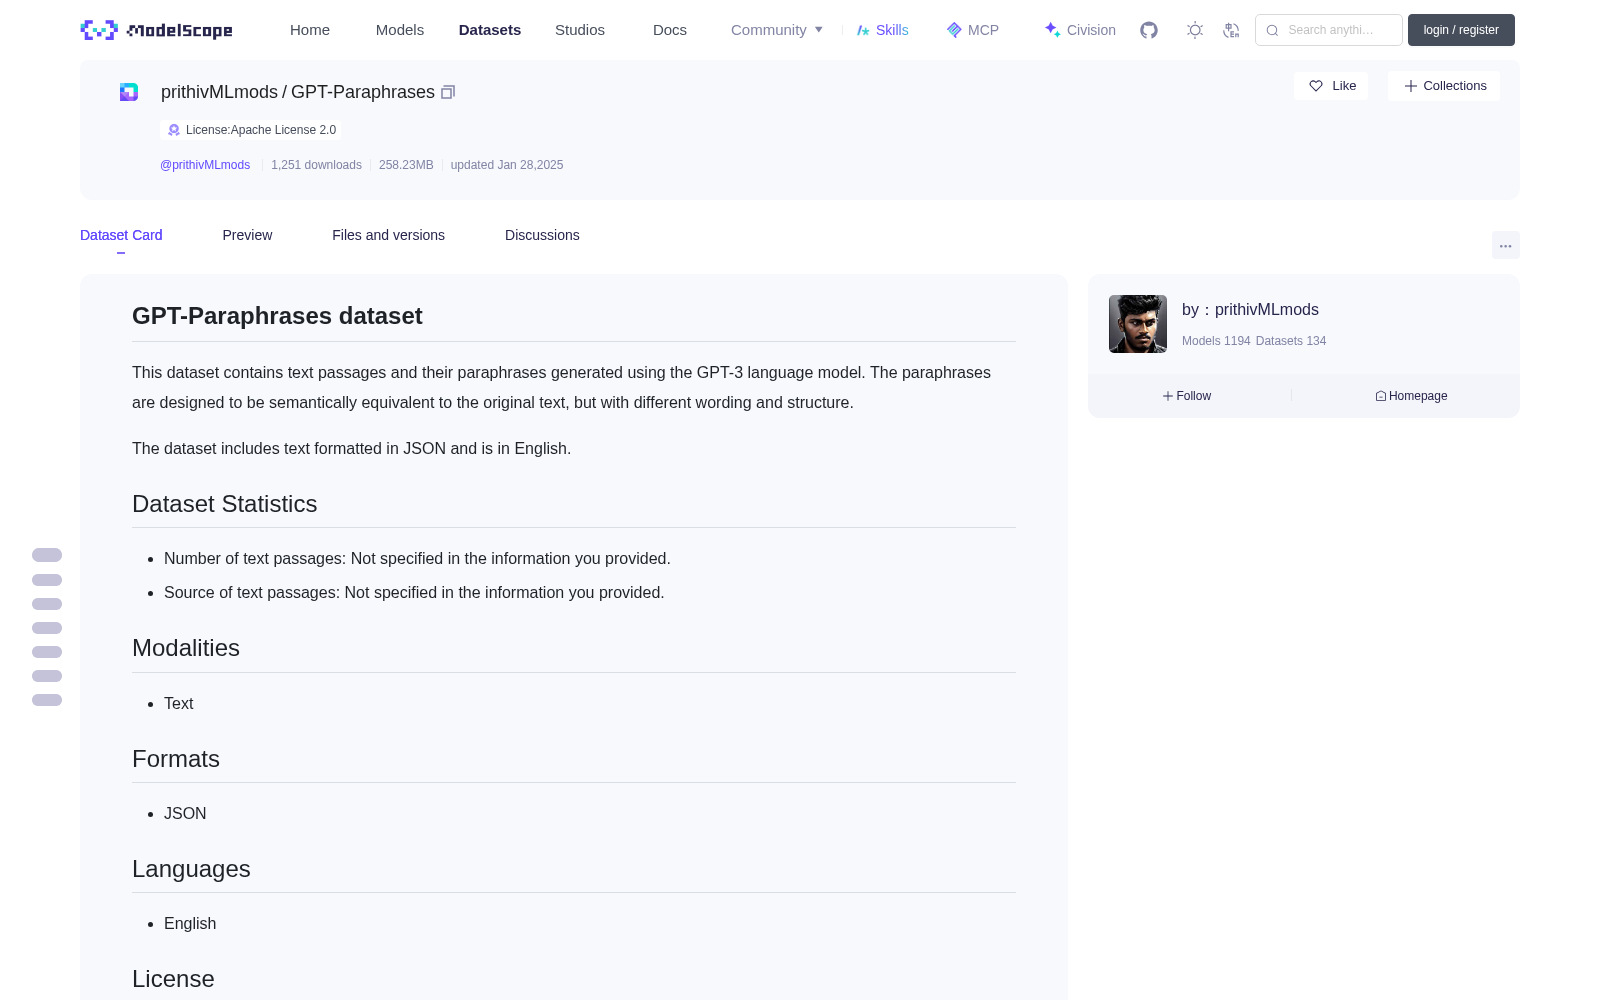The height and width of the screenshot is (1000, 1600).
Task: Click the search magnifier icon
Action: (1272, 30)
